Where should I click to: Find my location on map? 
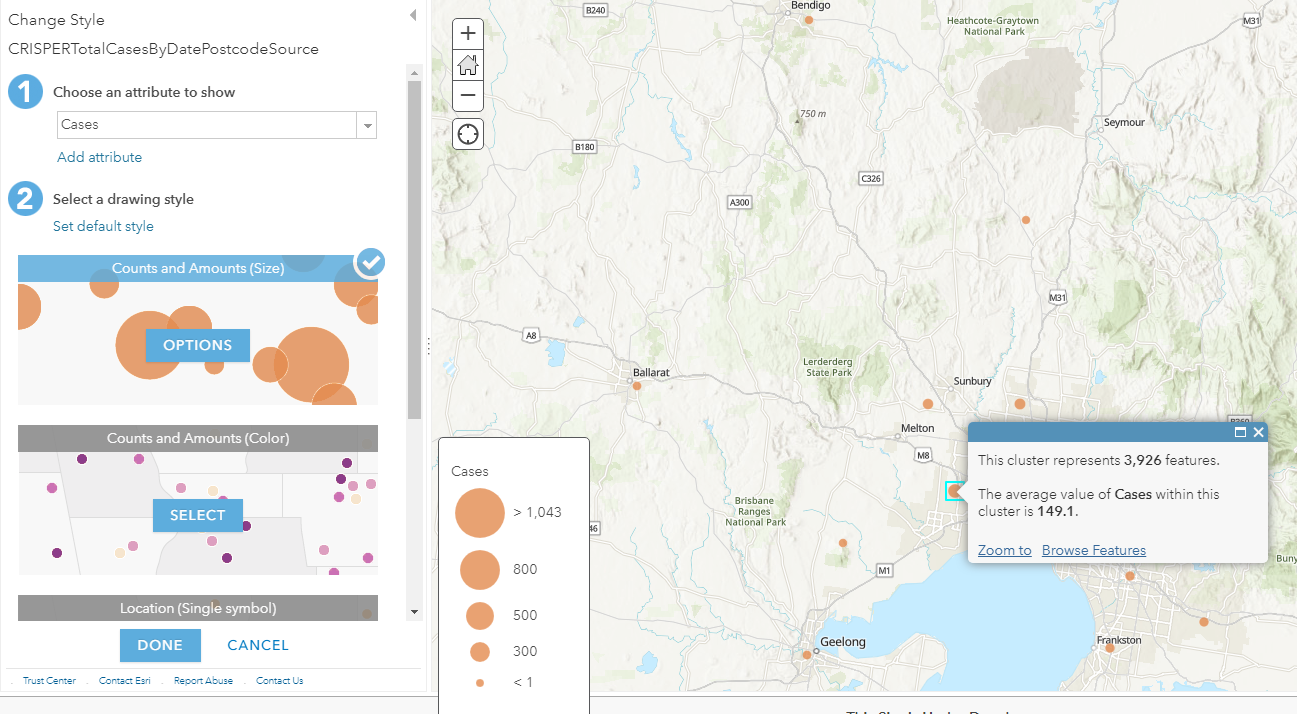pos(468,133)
